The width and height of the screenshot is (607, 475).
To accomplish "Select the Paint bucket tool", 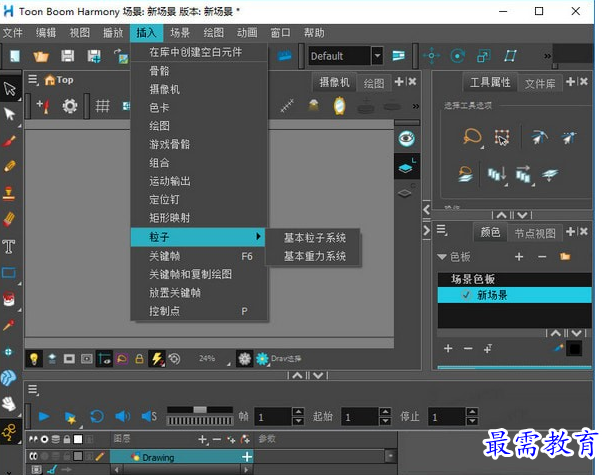I will (x=9, y=299).
